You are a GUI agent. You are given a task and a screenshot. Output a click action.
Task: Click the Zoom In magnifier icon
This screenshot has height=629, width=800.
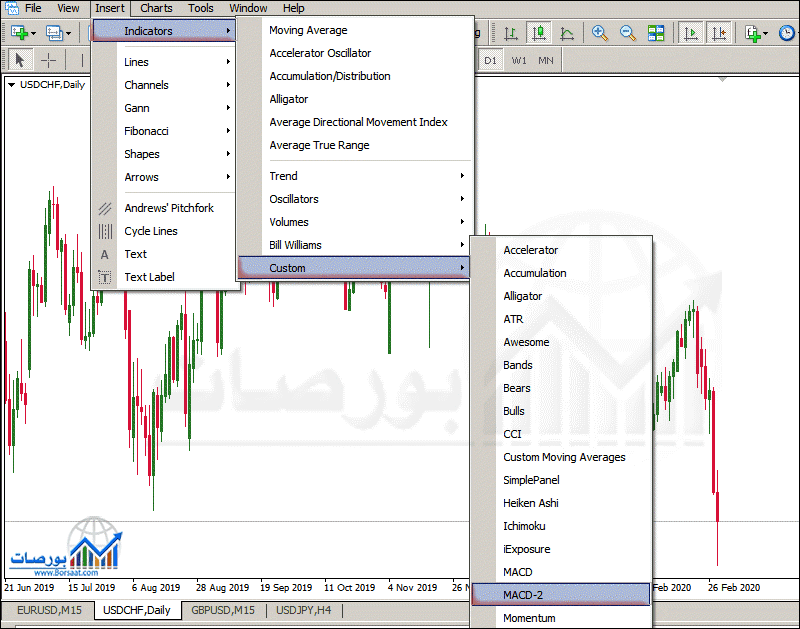(x=599, y=33)
